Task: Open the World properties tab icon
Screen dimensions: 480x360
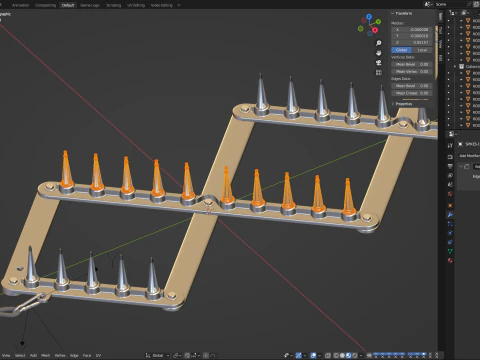Action: (450, 194)
